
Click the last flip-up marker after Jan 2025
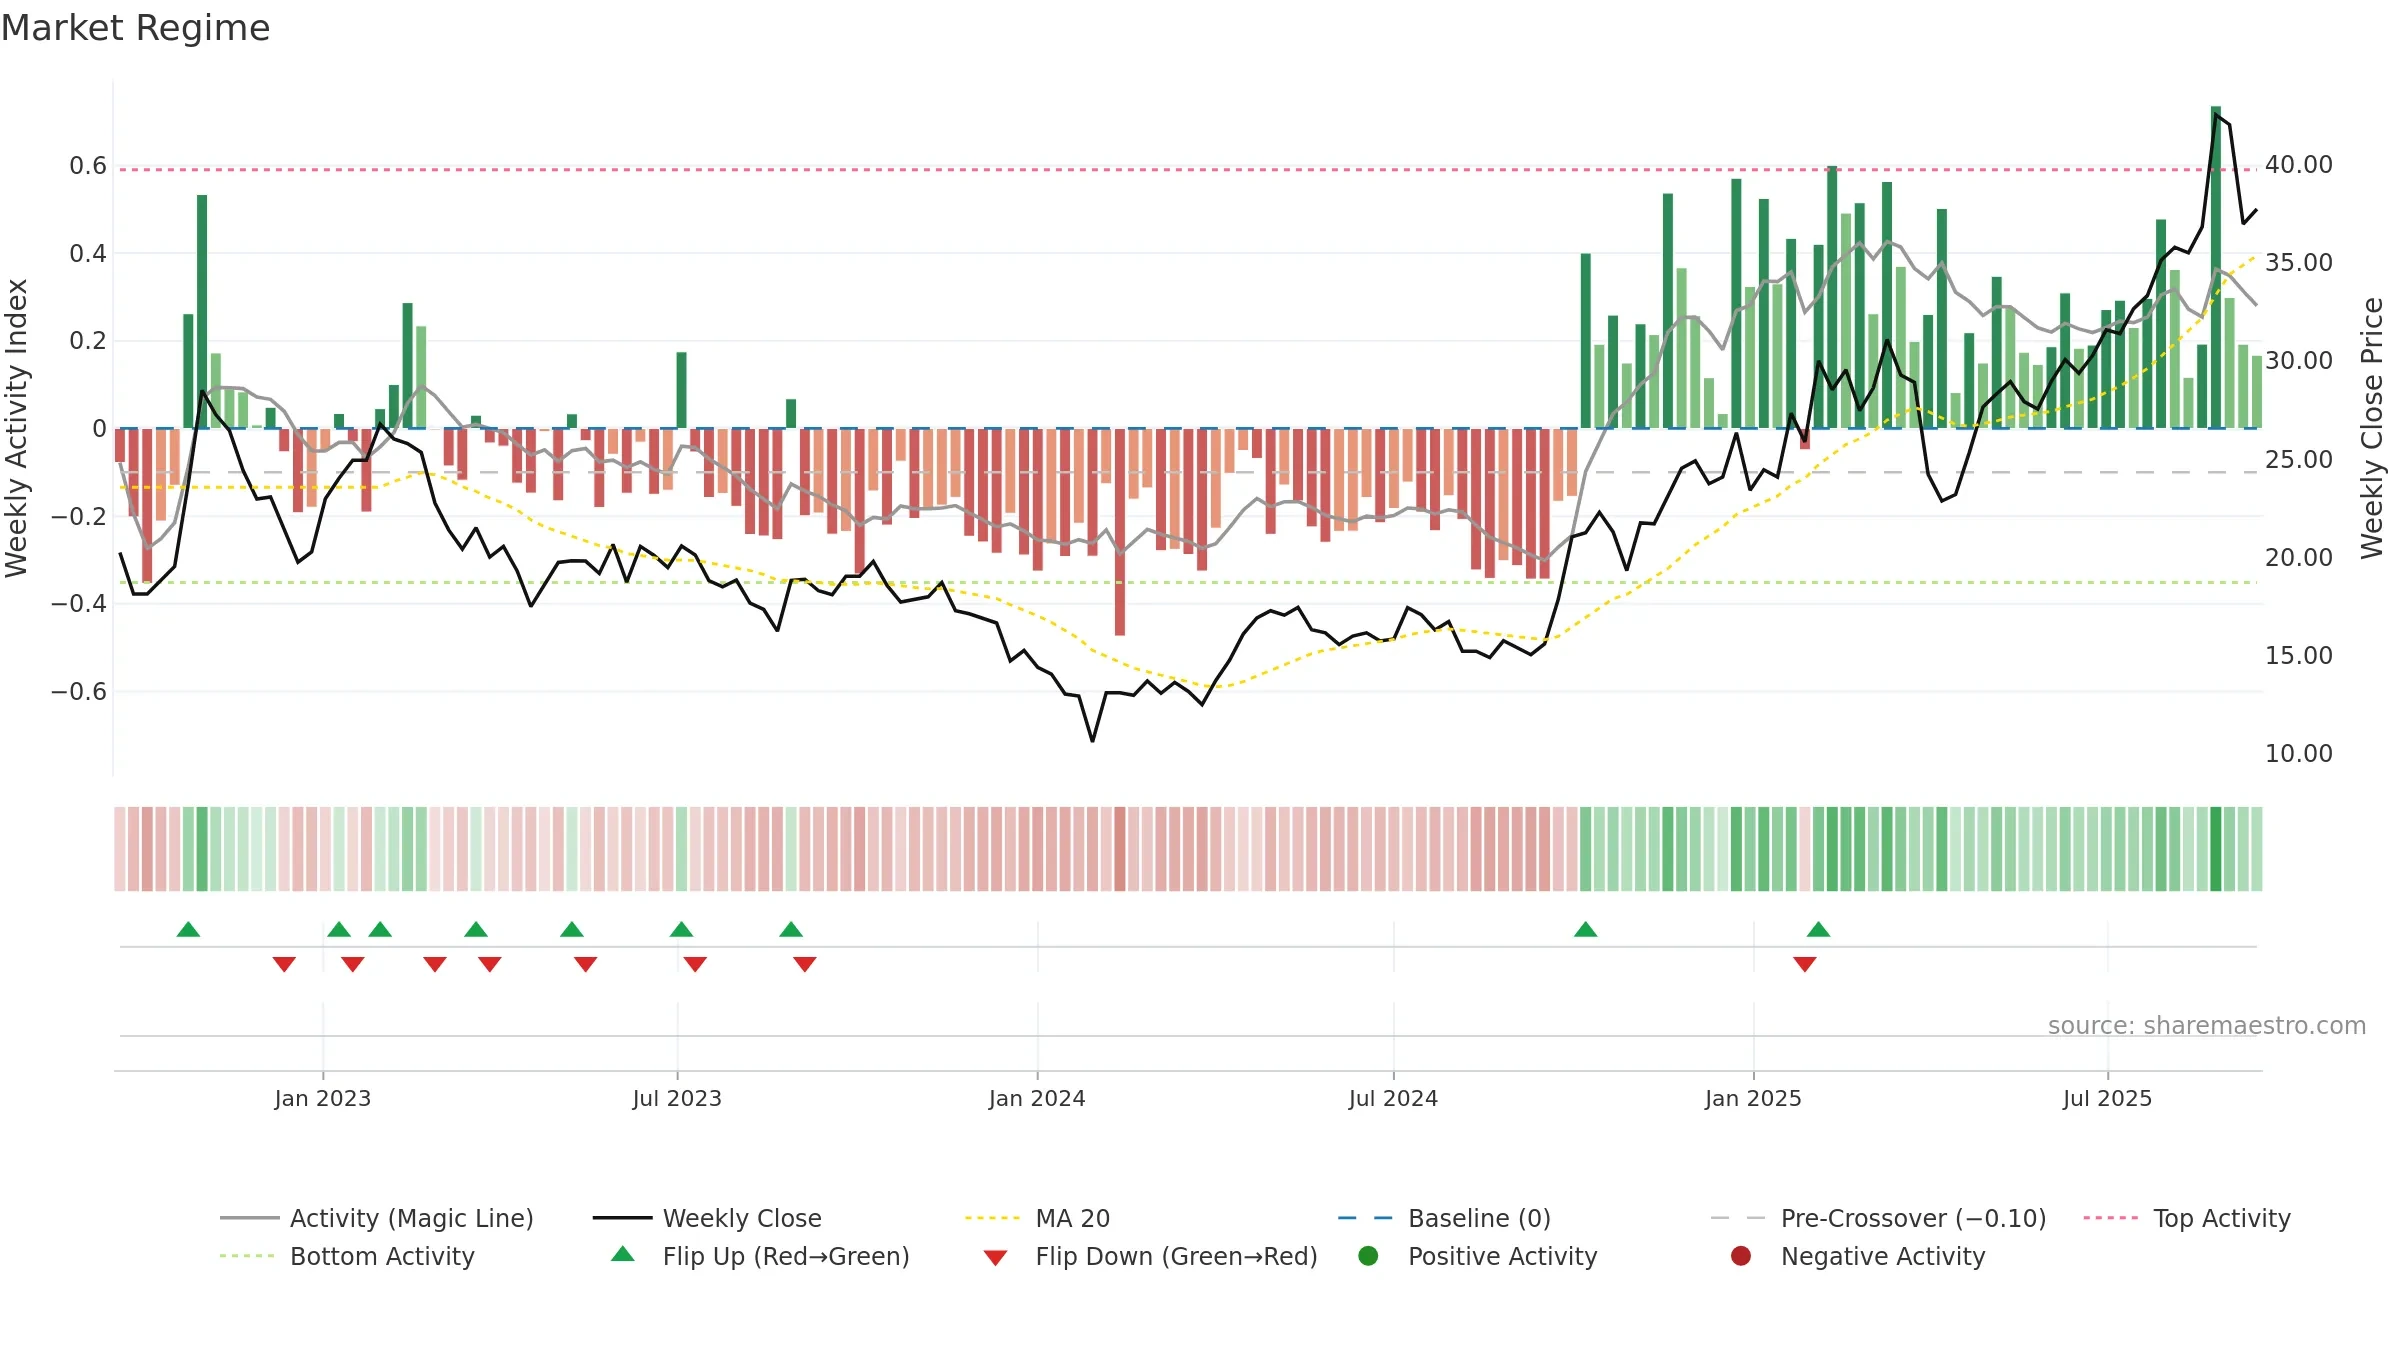tap(1818, 930)
